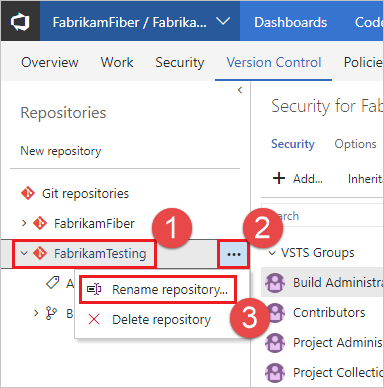Collapse the FabrikamTesting repository node
Image resolution: width=384 pixels, height=388 pixels.
24,253
